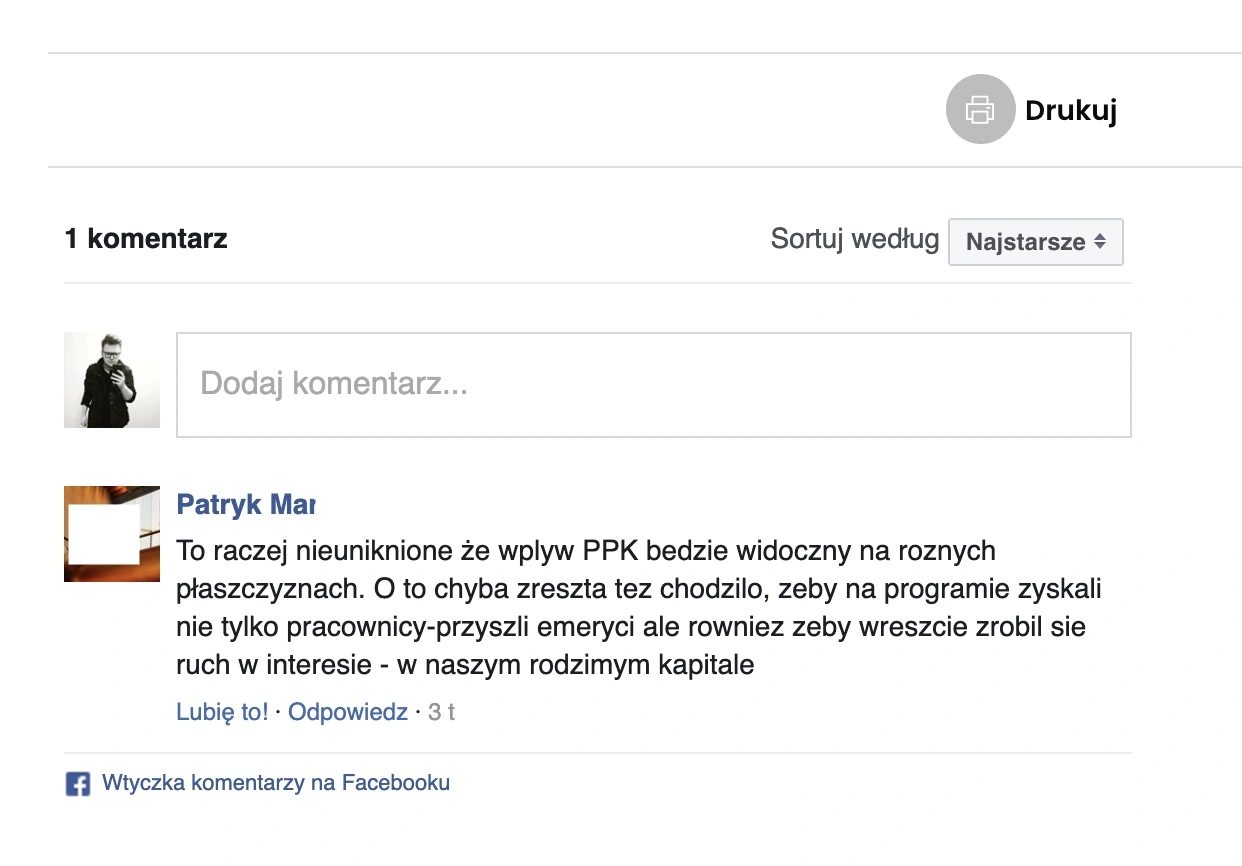Focus the Dodaj komentarz input field

[653, 385]
